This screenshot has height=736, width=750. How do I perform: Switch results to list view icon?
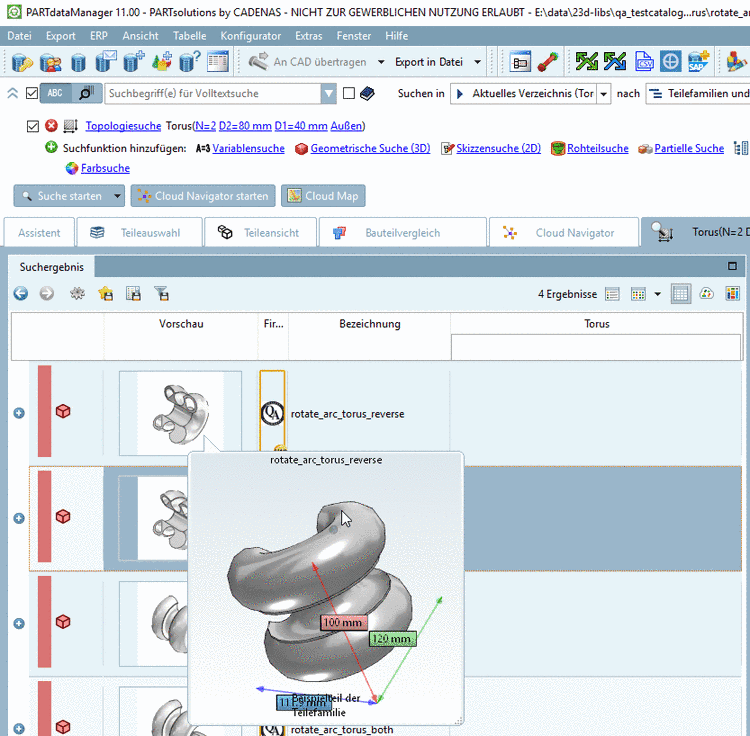pyautogui.click(x=612, y=294)
